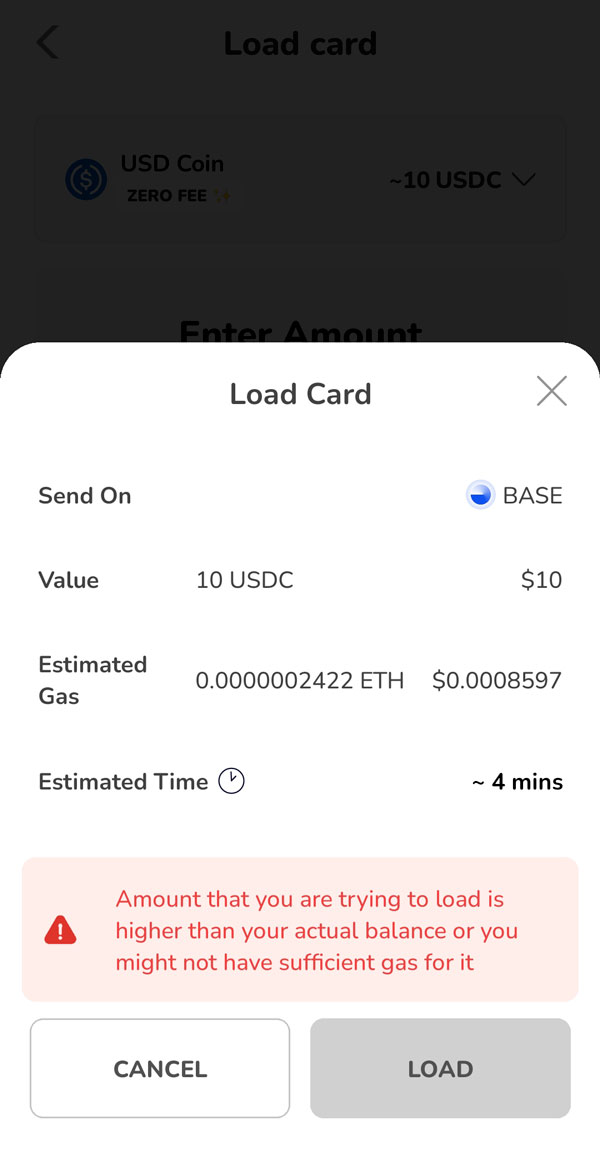Click the clock icon beside Estimated Time
This screenshot has width=600, height=1168.
231,781
